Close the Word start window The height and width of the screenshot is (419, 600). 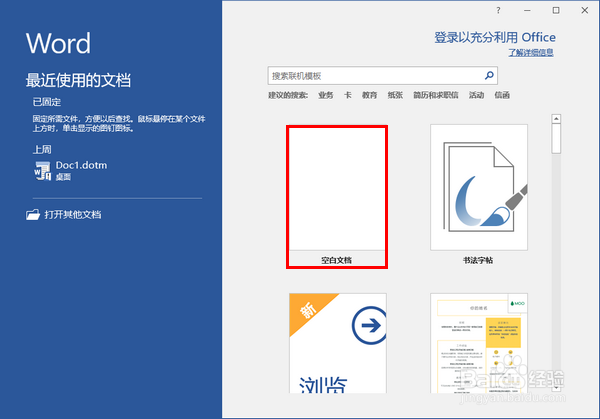pos(585,11)
